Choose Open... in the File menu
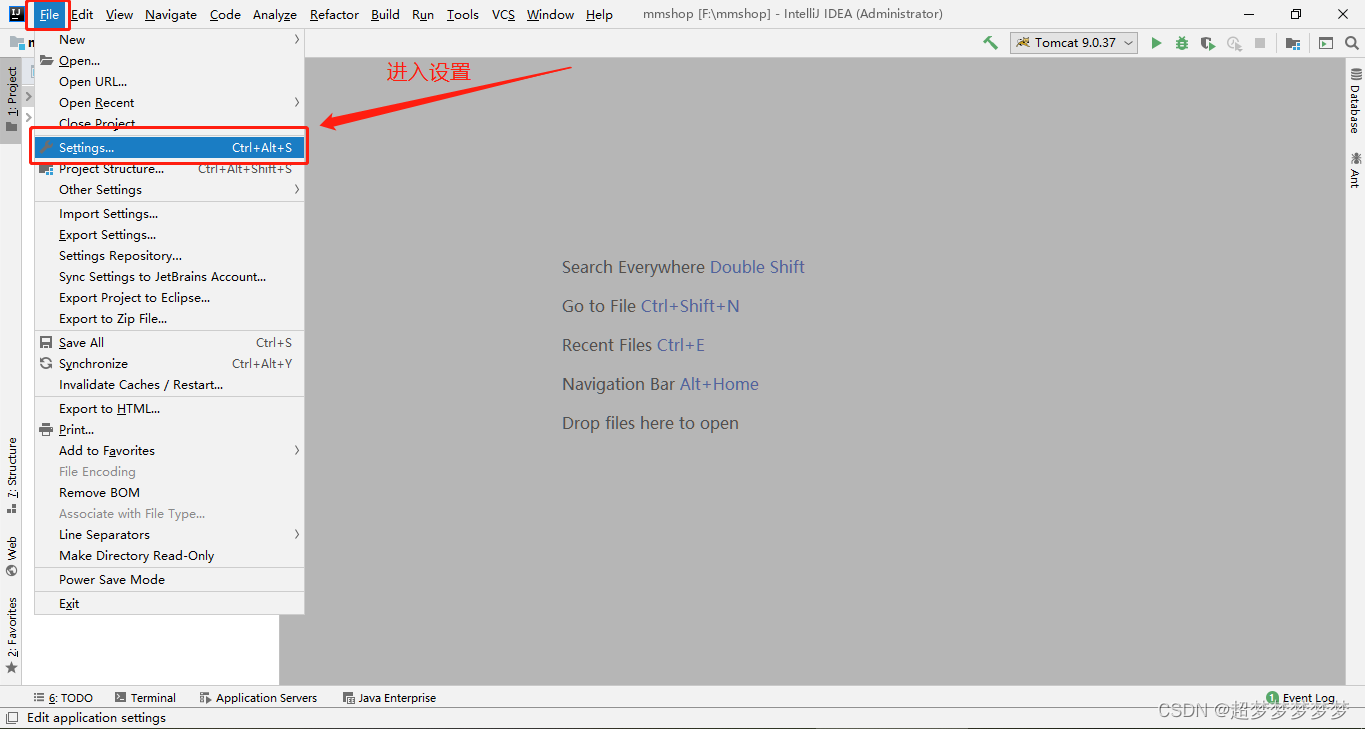 [x=169, y=61]
